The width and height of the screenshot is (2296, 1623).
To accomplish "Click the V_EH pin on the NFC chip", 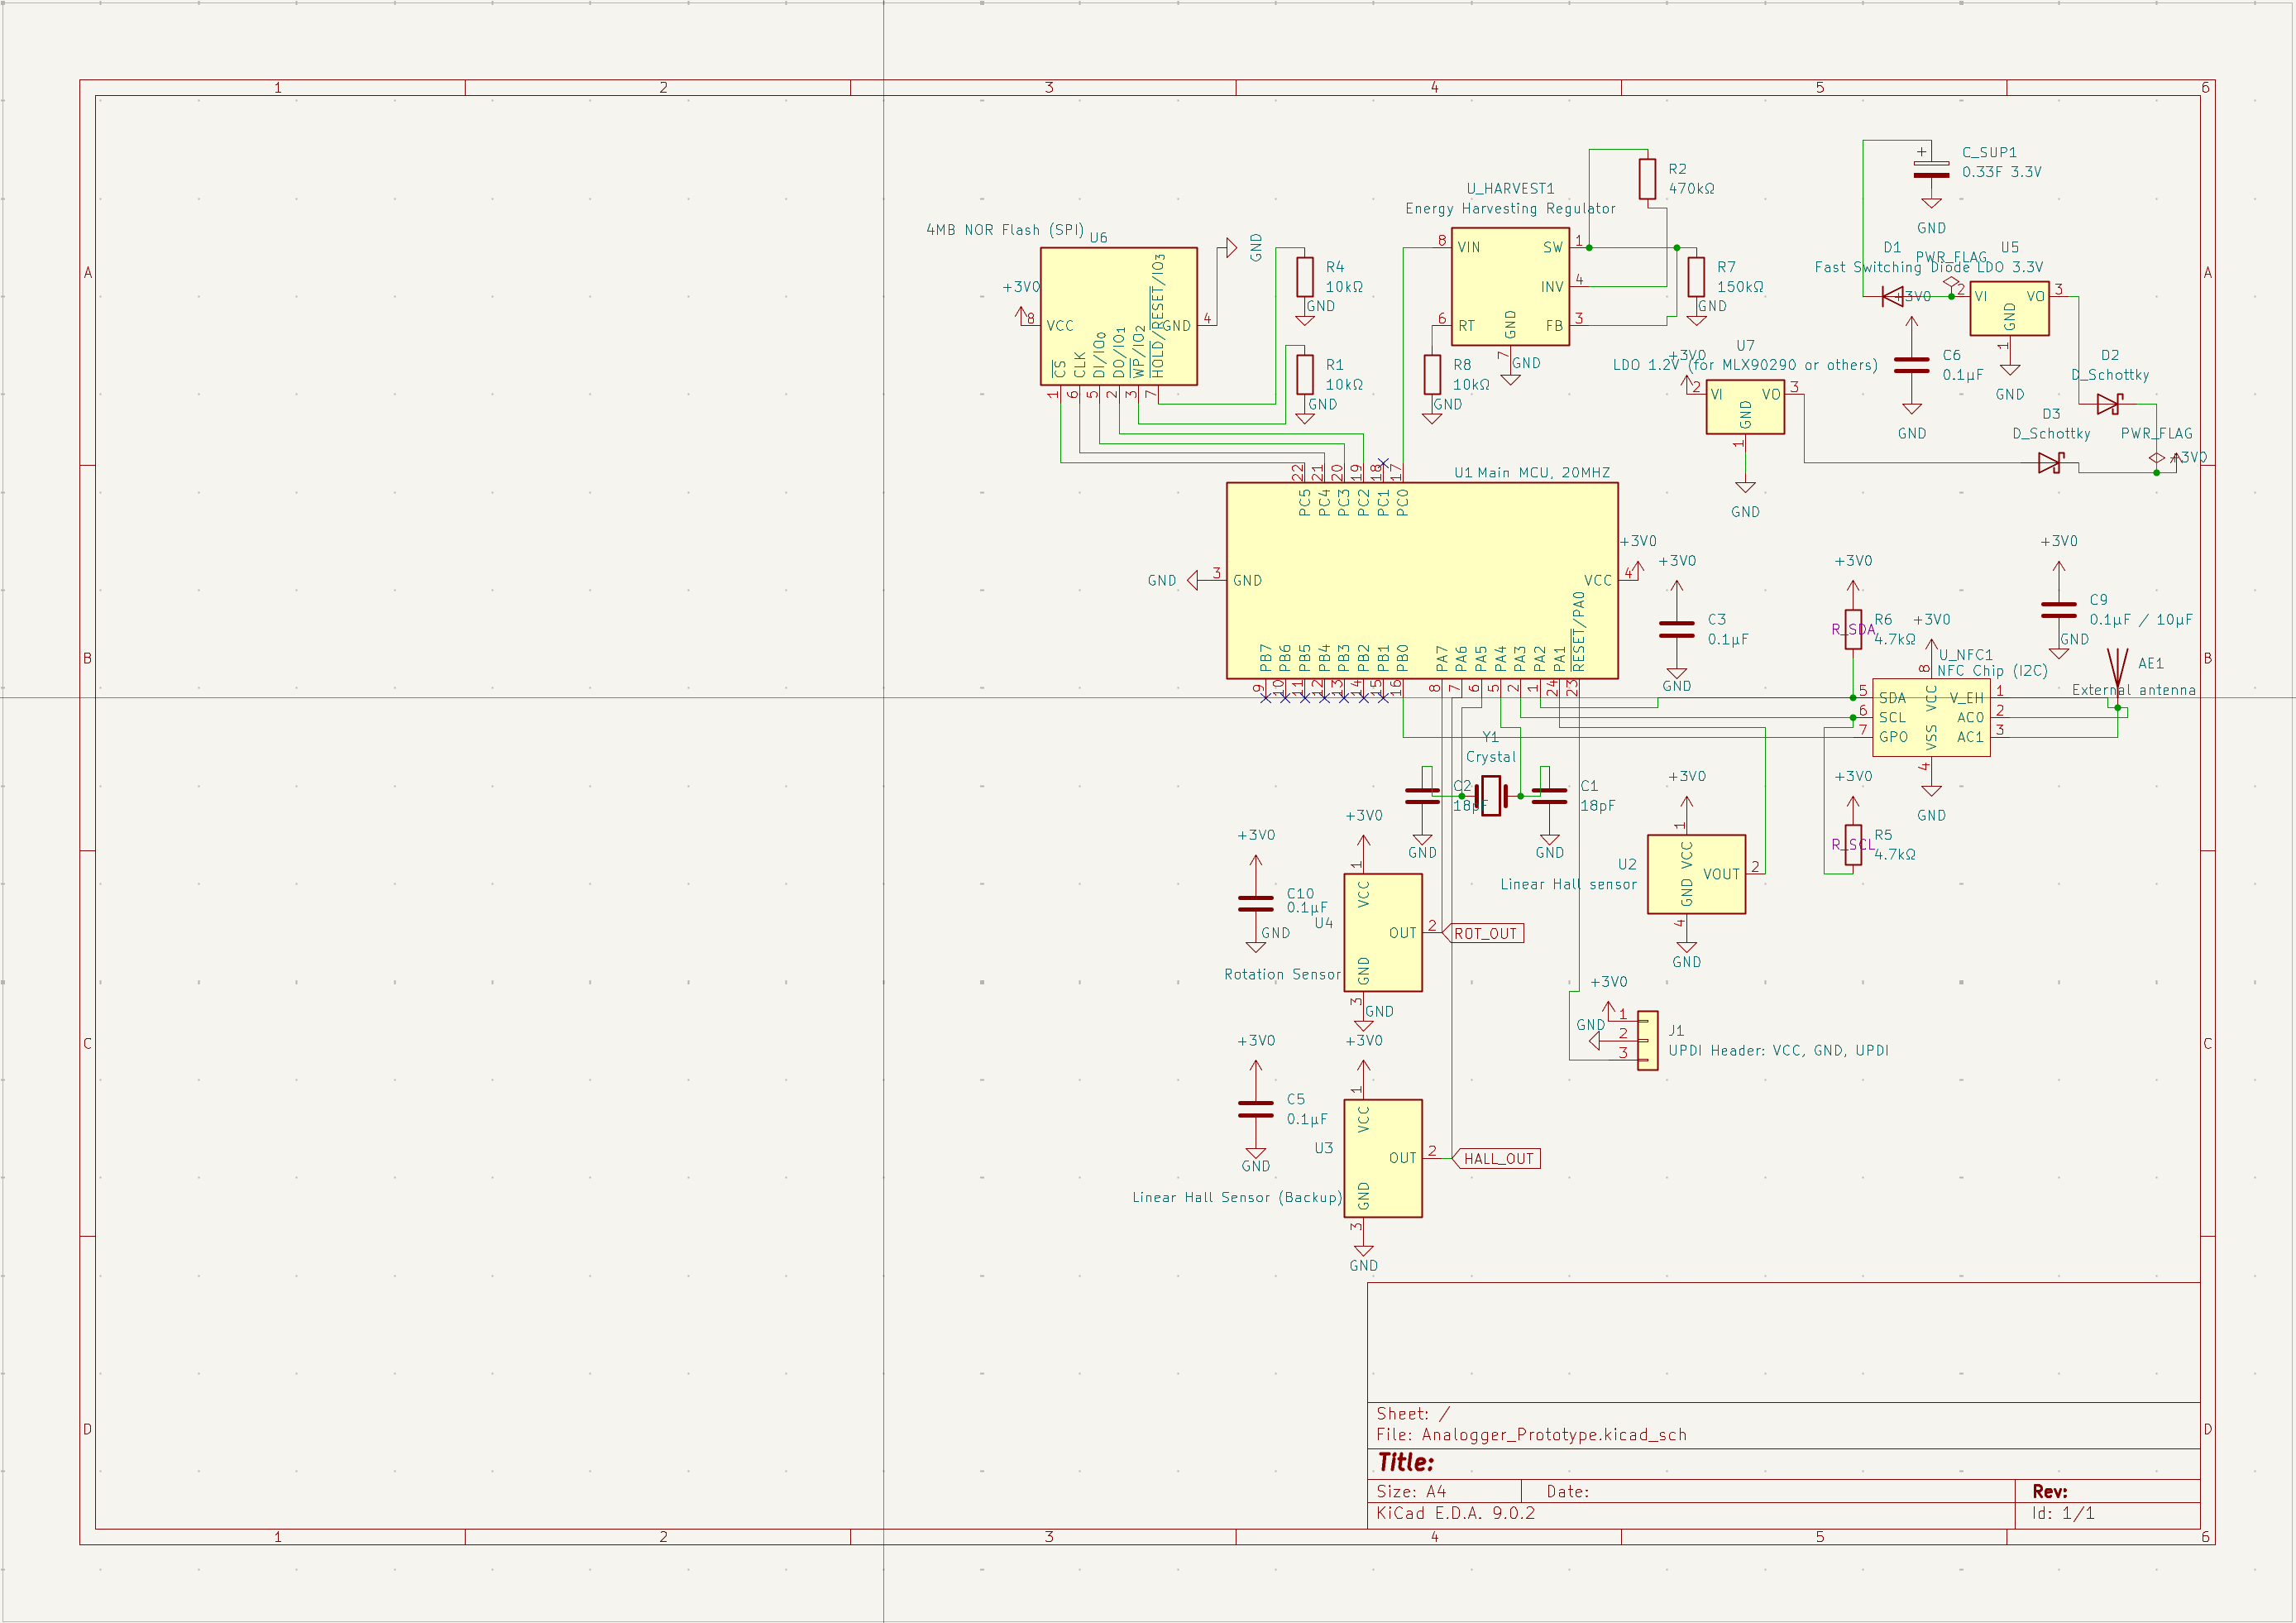I will pos(1965,698).
